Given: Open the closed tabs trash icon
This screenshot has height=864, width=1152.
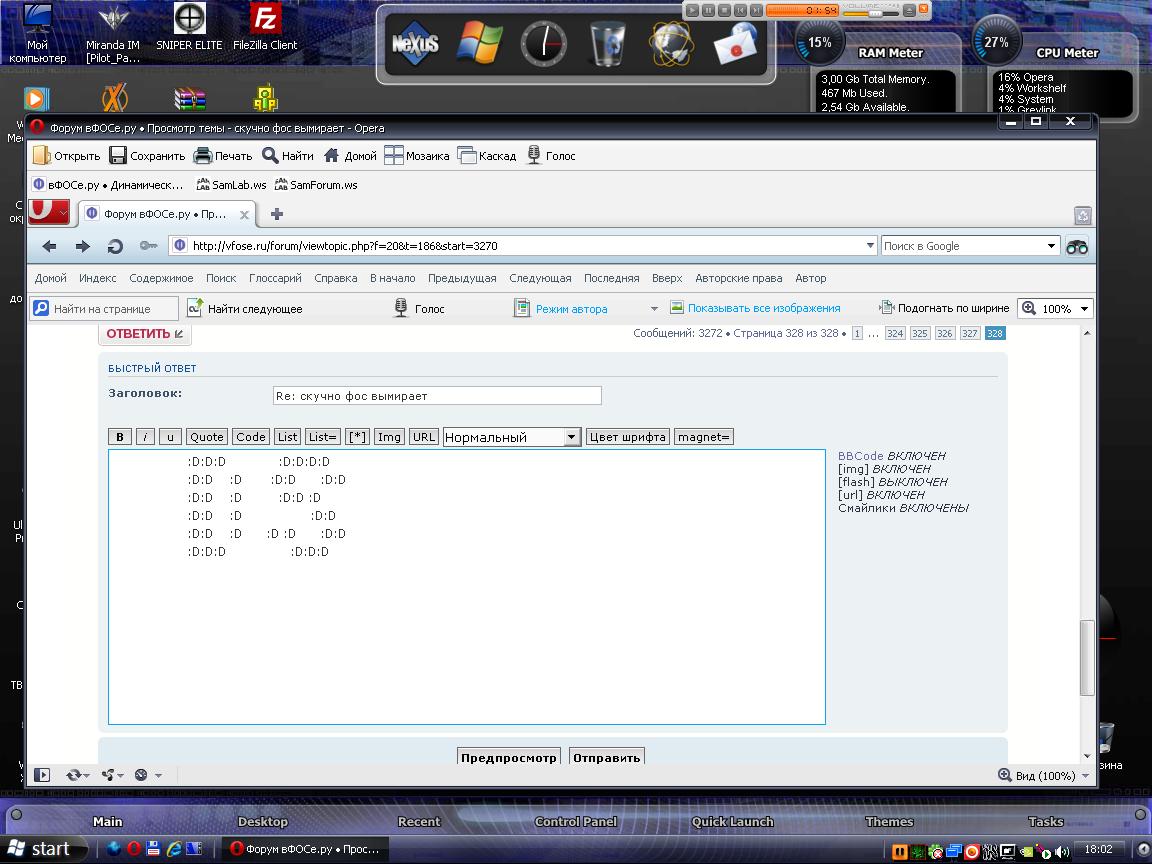Looking at the screenshot, I should coord(1082,214).
